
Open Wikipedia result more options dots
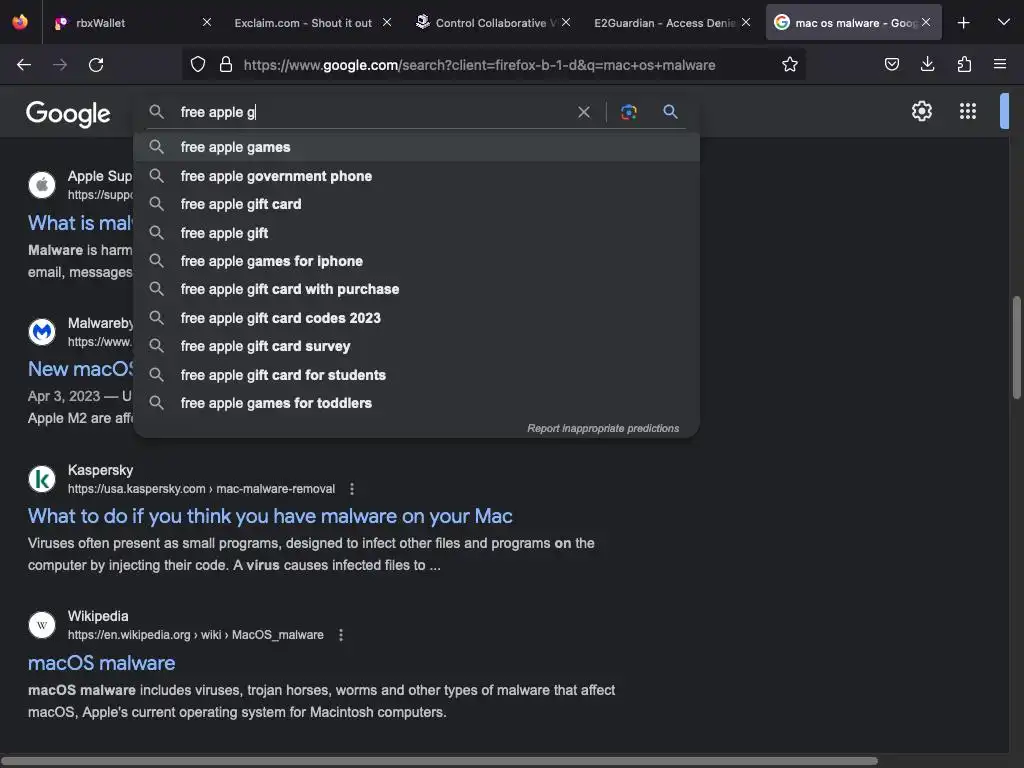pos(341,635)
